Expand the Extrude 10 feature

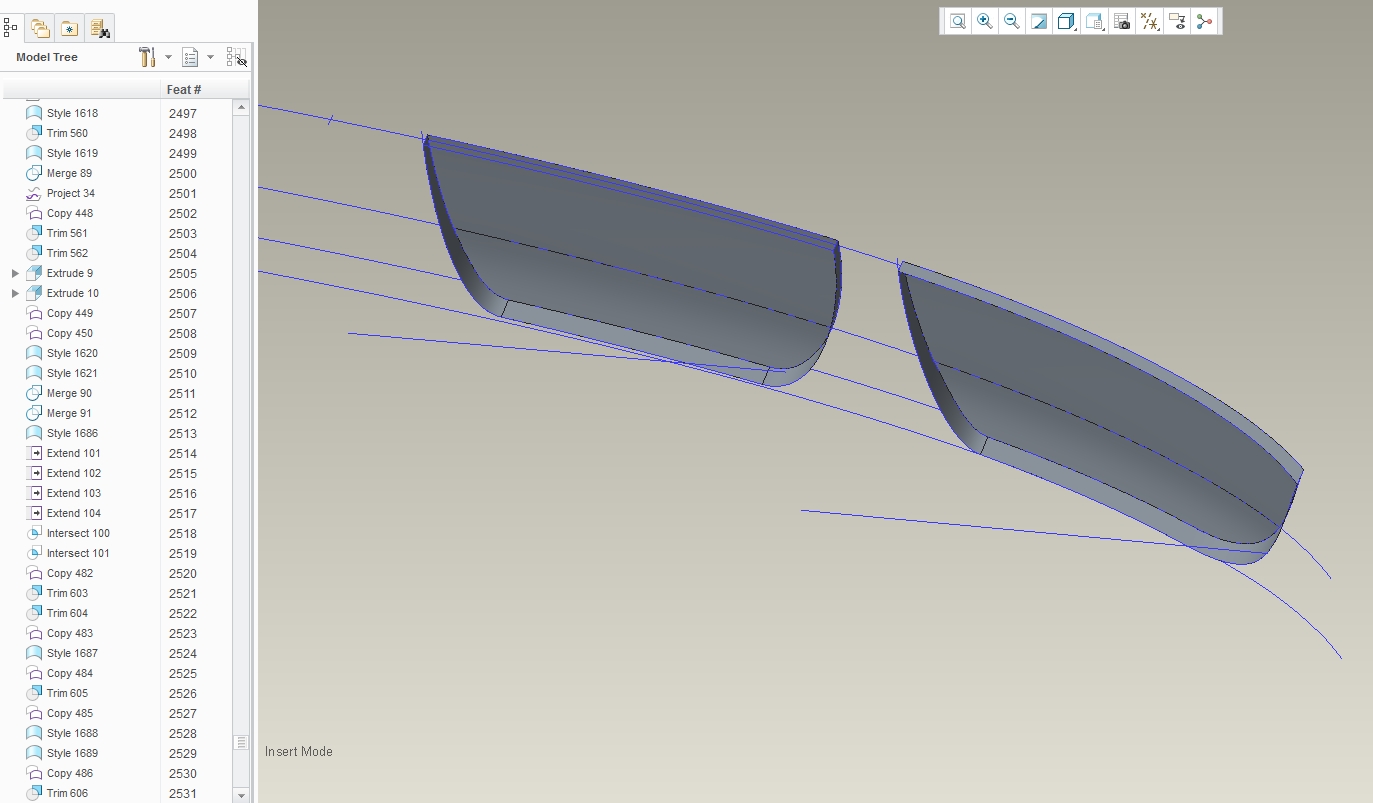tap(15, 293)
